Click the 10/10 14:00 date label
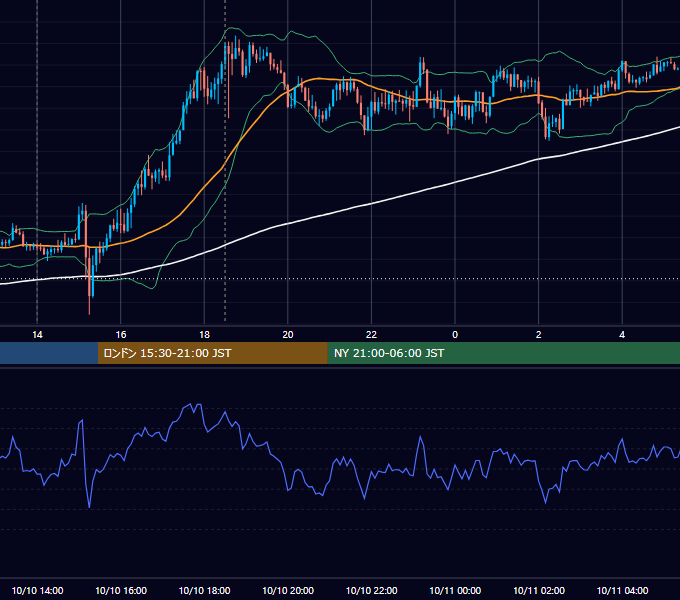Viewport: 680px width, 600px height. pos(37,590)
